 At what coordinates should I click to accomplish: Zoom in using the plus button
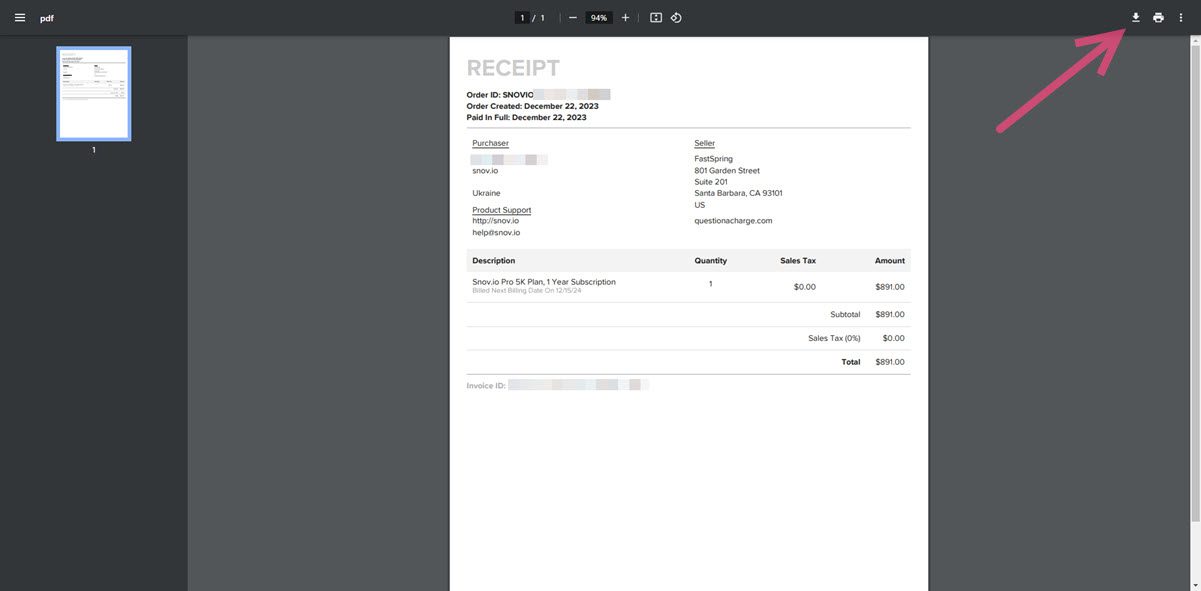pos(625,18)
